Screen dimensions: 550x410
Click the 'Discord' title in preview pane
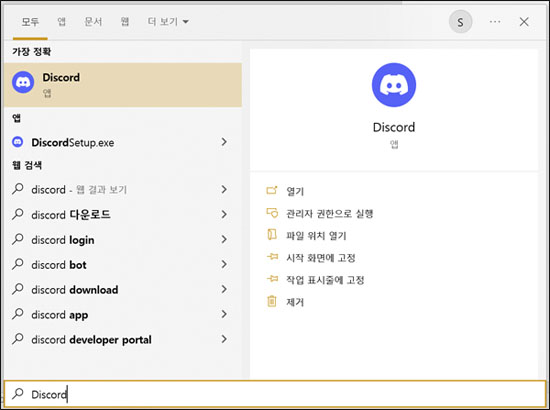pos(394,127)
